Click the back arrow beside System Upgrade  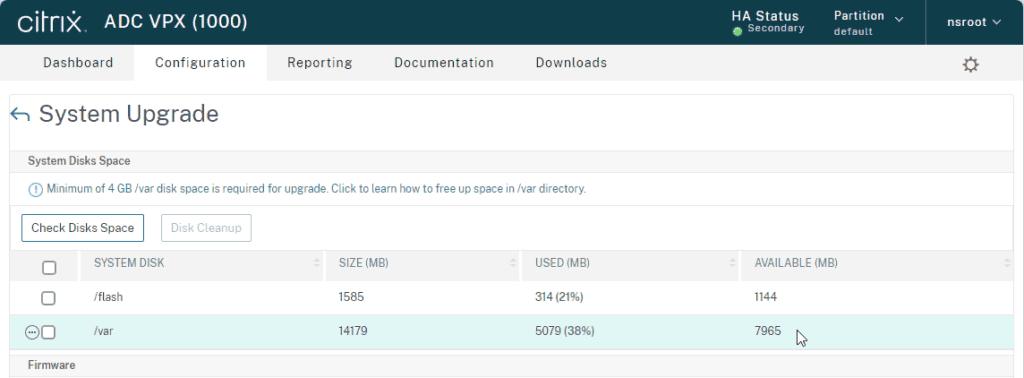click(20, 115)
